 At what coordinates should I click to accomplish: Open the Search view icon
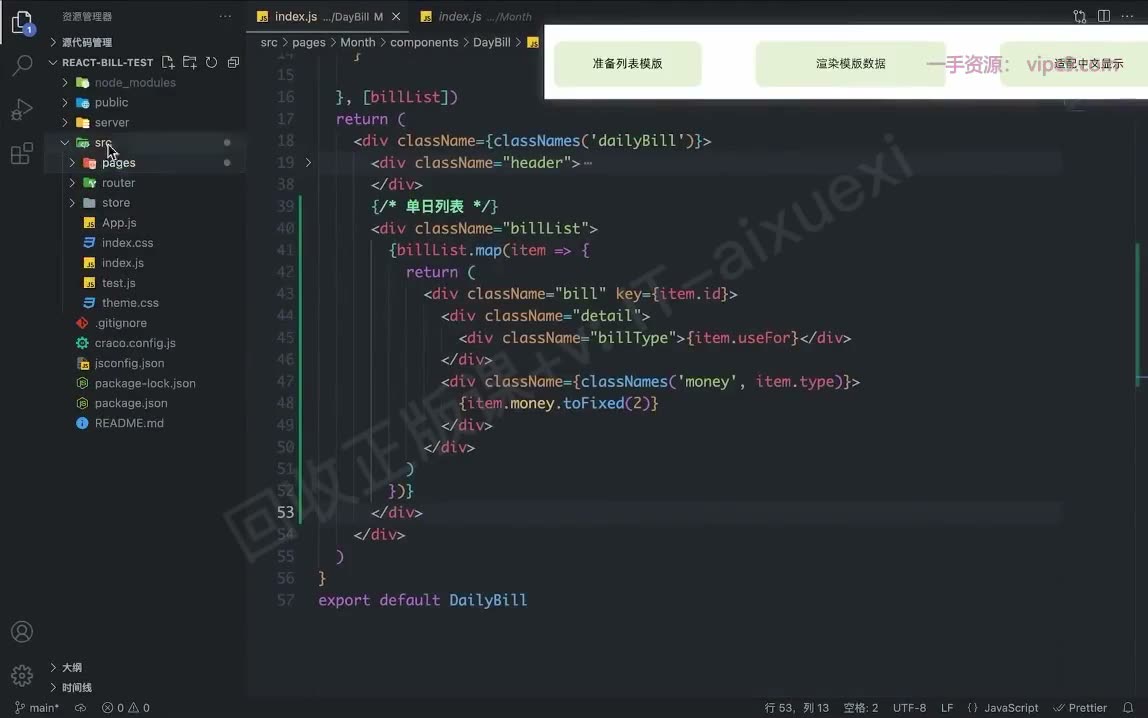[22, 65]
